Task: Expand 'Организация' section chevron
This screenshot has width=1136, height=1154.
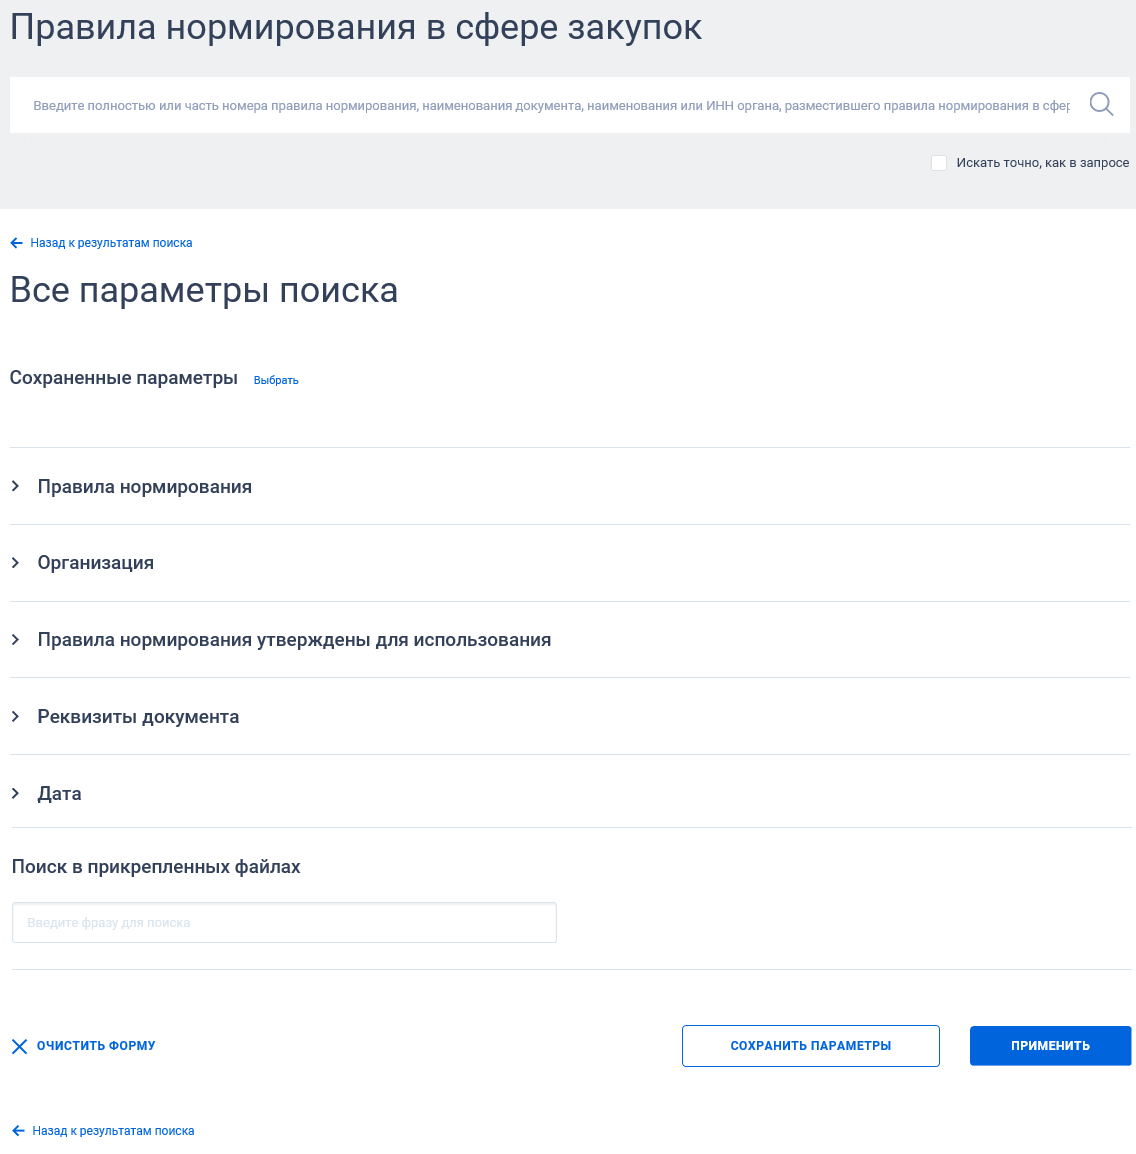Action: pos(15,562)
